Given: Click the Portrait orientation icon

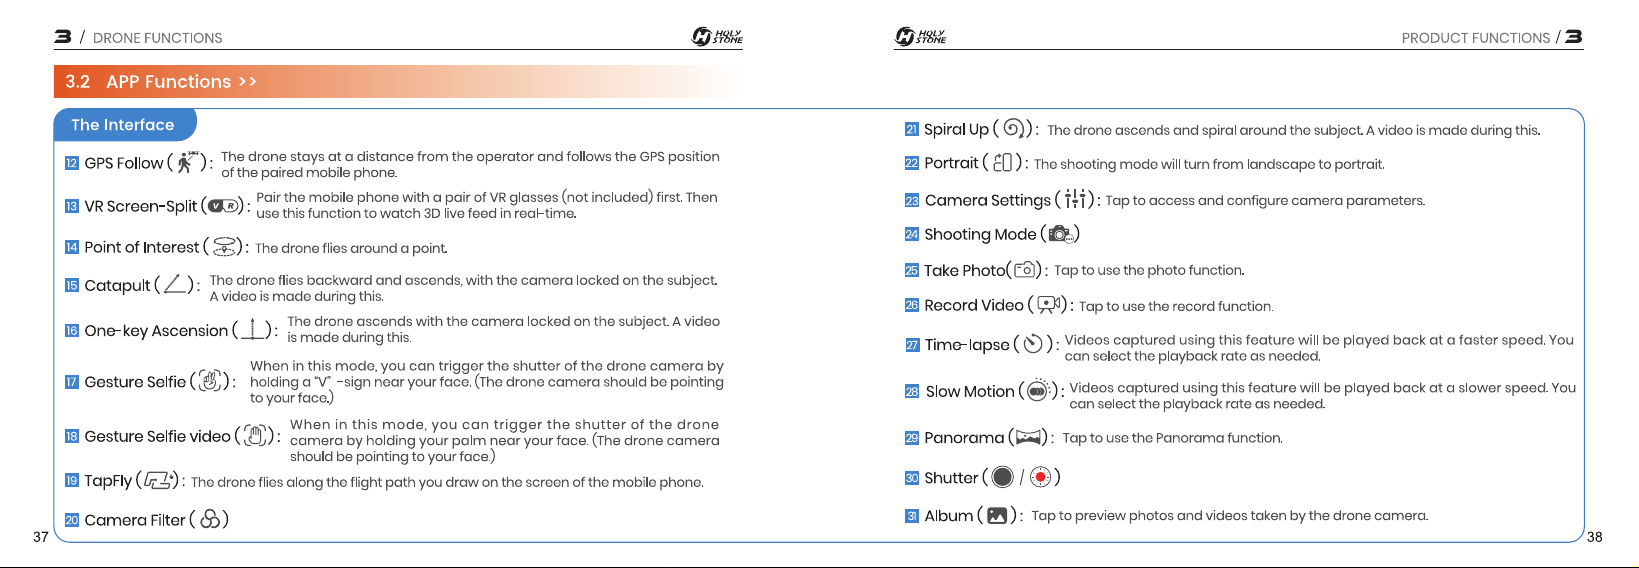Looking at the screenshot, I should pos(1003,162).
